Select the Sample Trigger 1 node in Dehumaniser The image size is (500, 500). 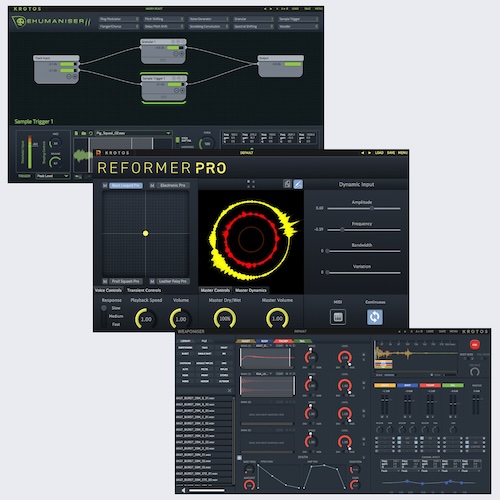(x=163, y=88)
